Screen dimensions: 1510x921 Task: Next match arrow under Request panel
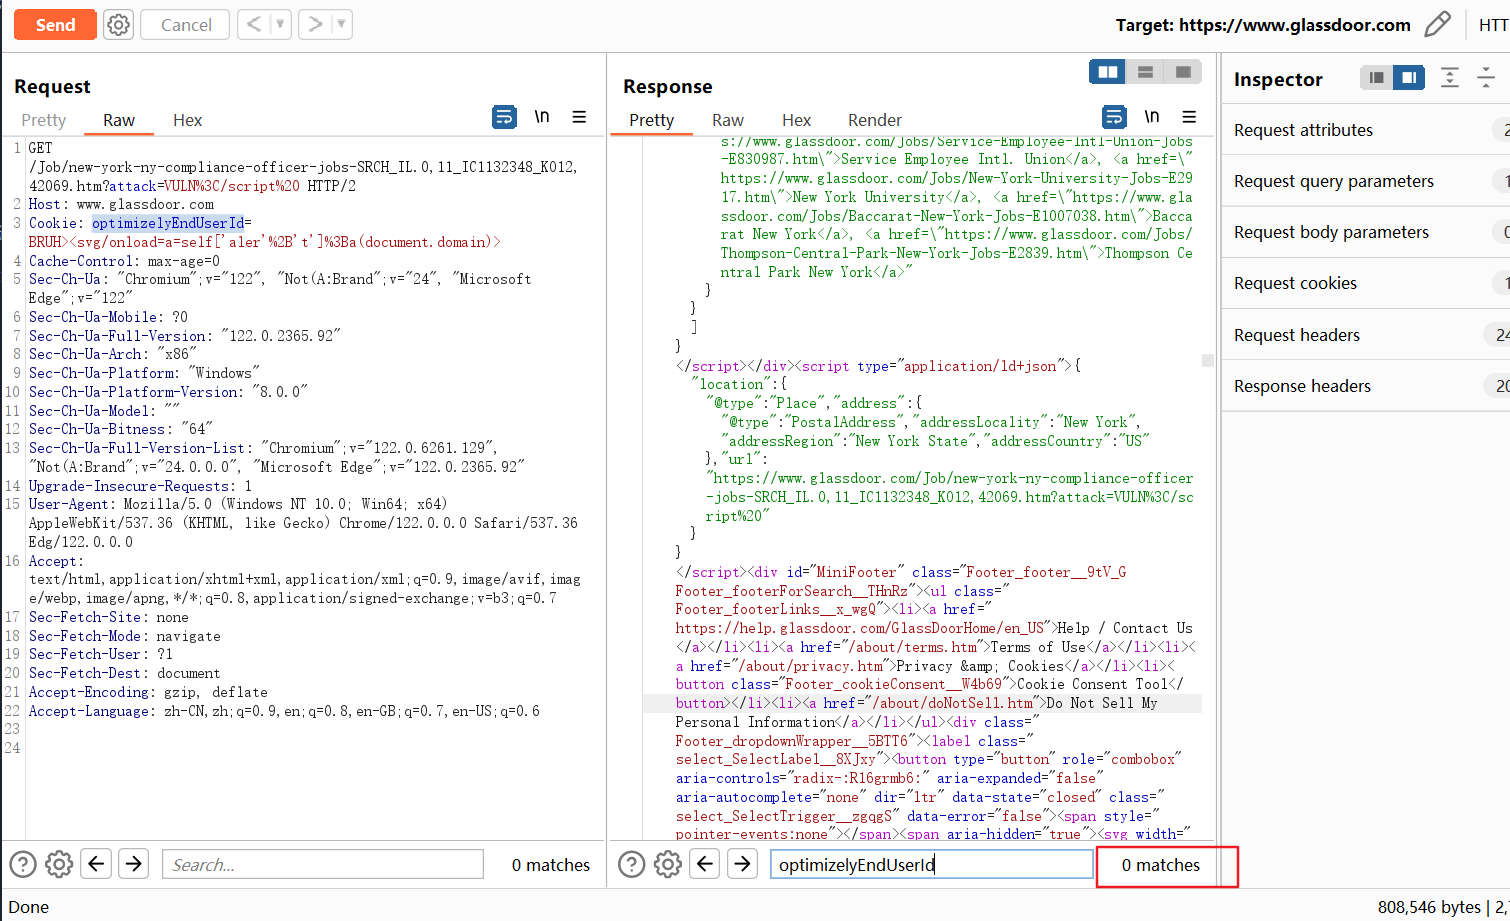pos(133,863)
